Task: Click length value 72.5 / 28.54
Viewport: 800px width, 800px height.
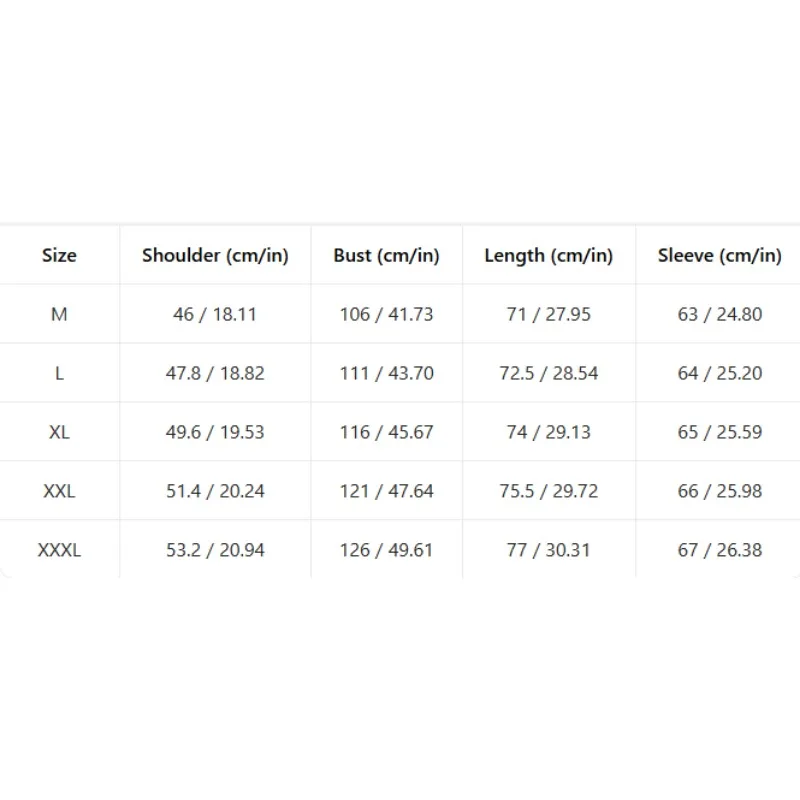Action: click(x=548, y=373)
